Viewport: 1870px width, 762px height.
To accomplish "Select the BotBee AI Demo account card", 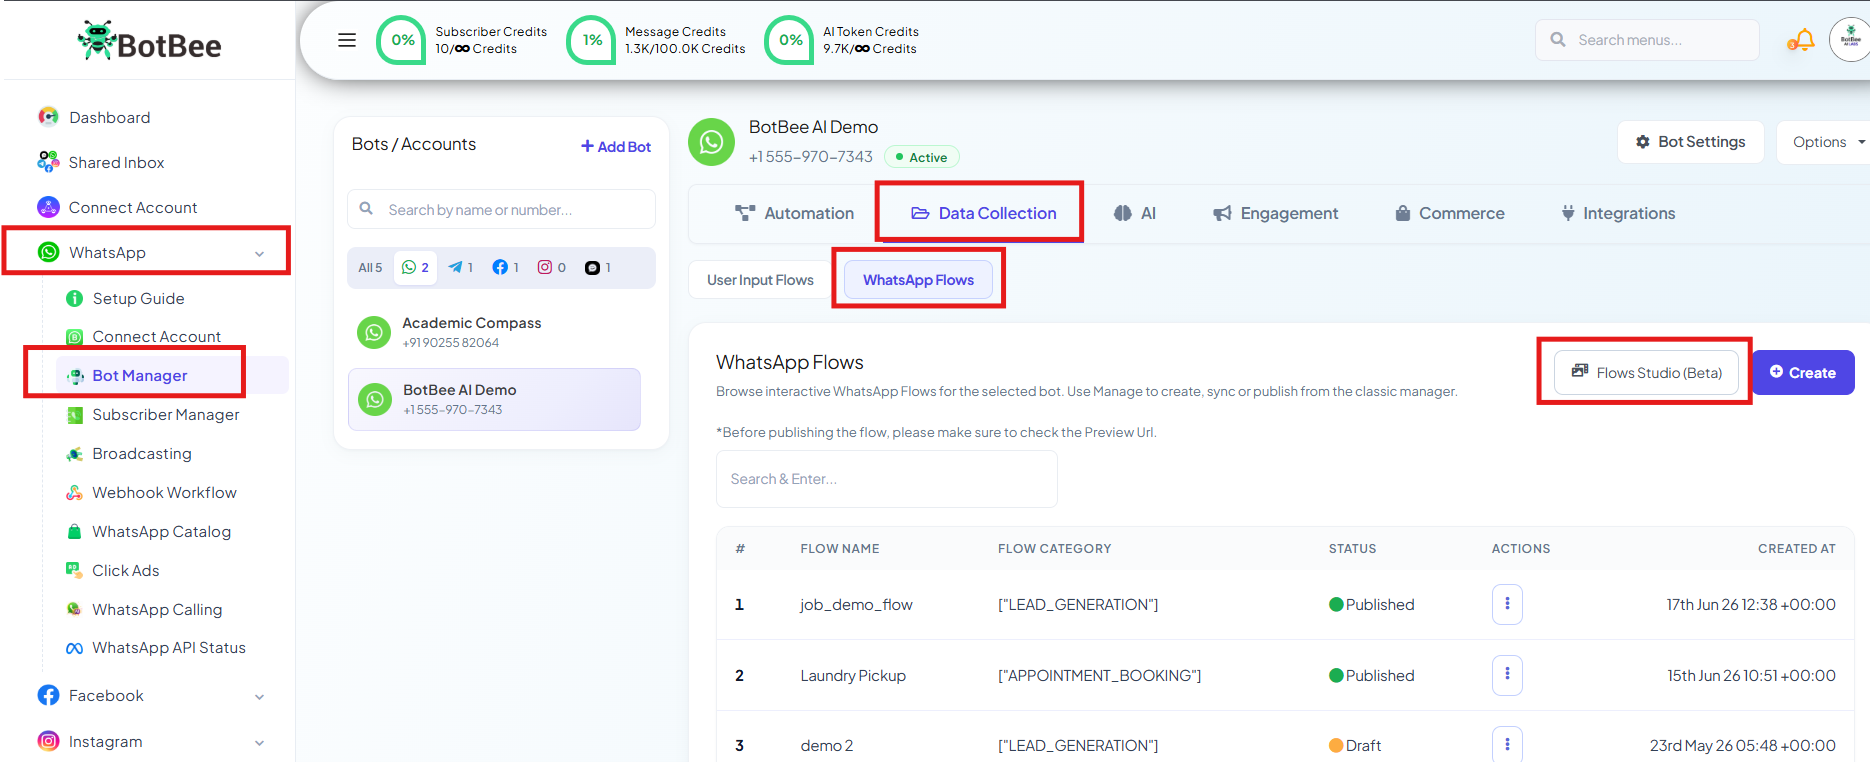I will [x=494, y=399].
